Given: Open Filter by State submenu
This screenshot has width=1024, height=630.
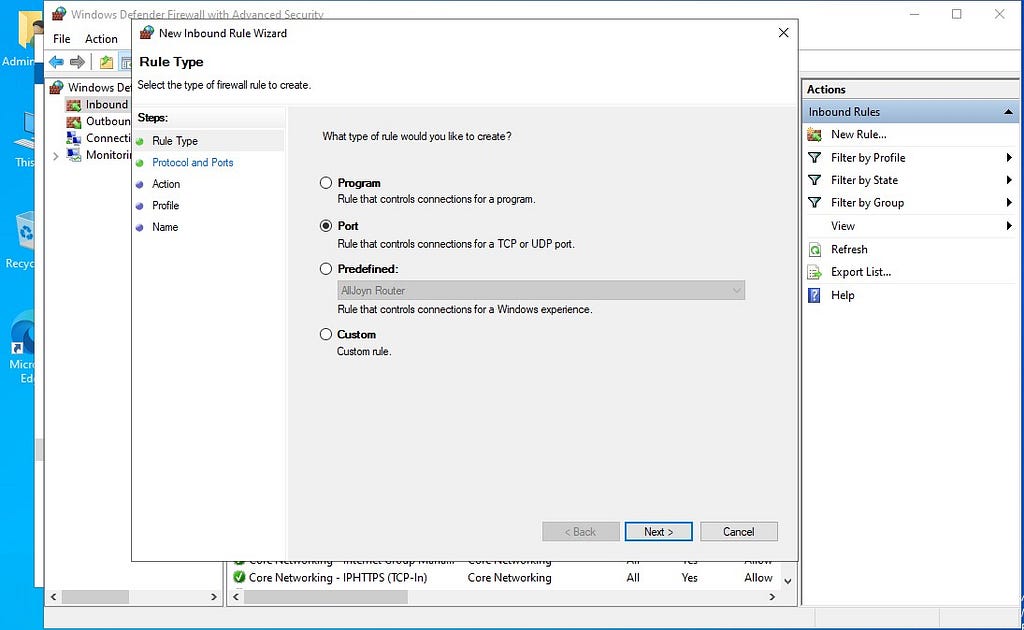Looking at the screenshot, I should click(x=864, y=180).
